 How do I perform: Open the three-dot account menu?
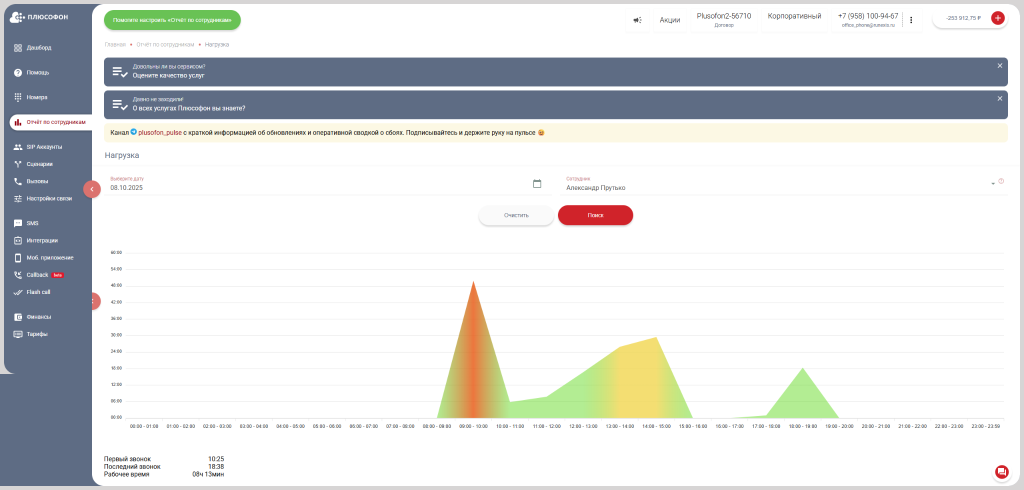[x=911, y=19]
